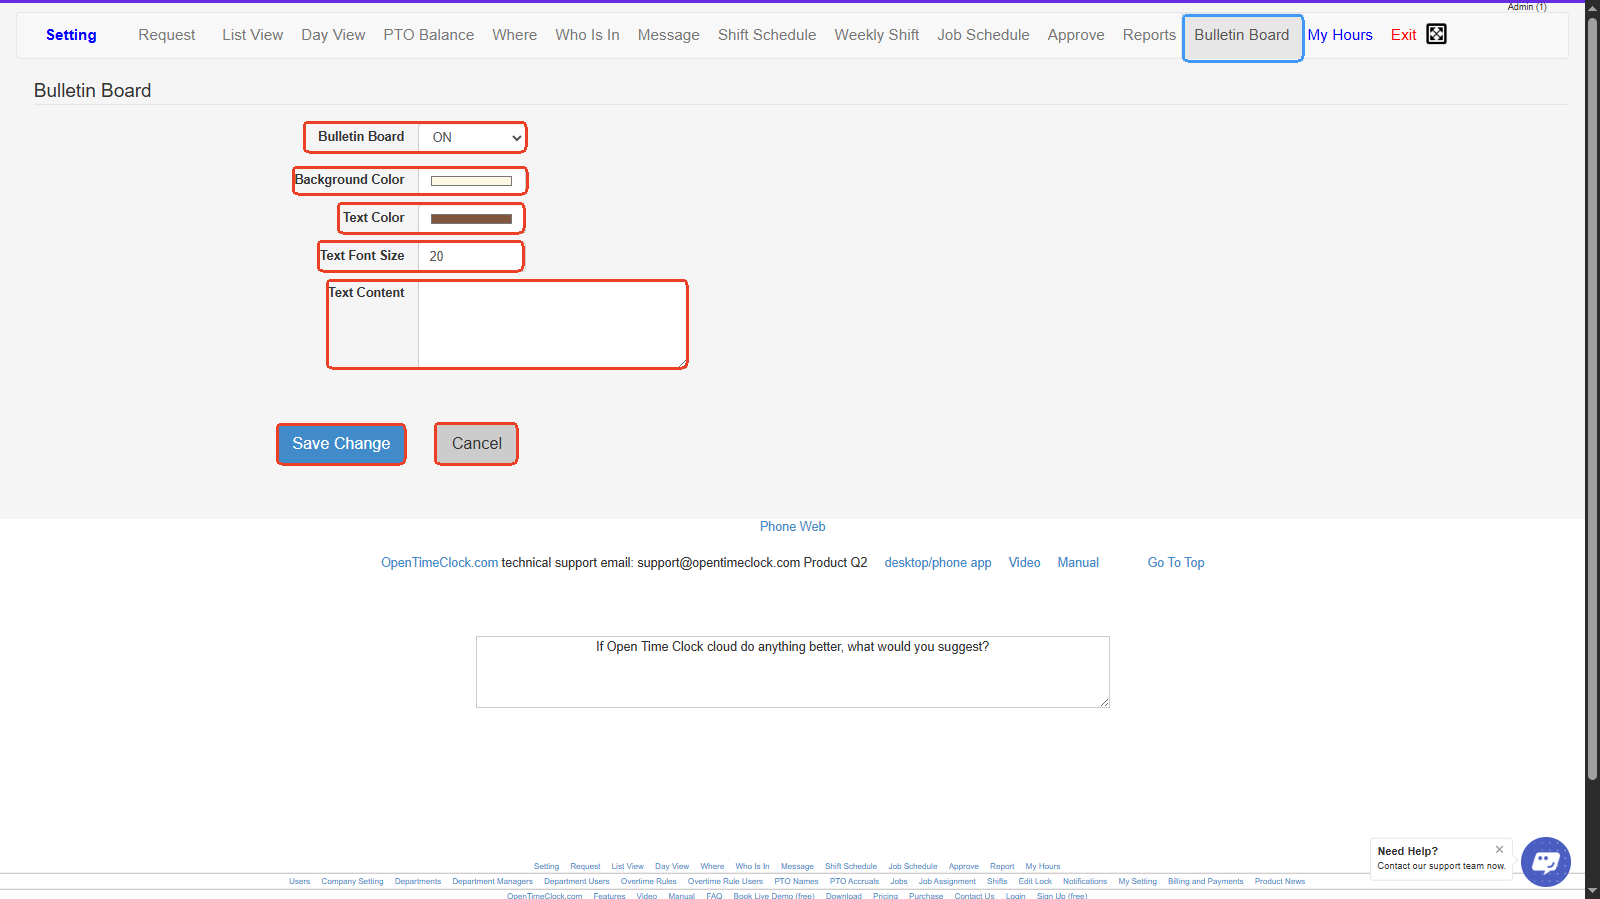Click the Save Change button
1600x899 pixels.
click(x=341, y=444)
